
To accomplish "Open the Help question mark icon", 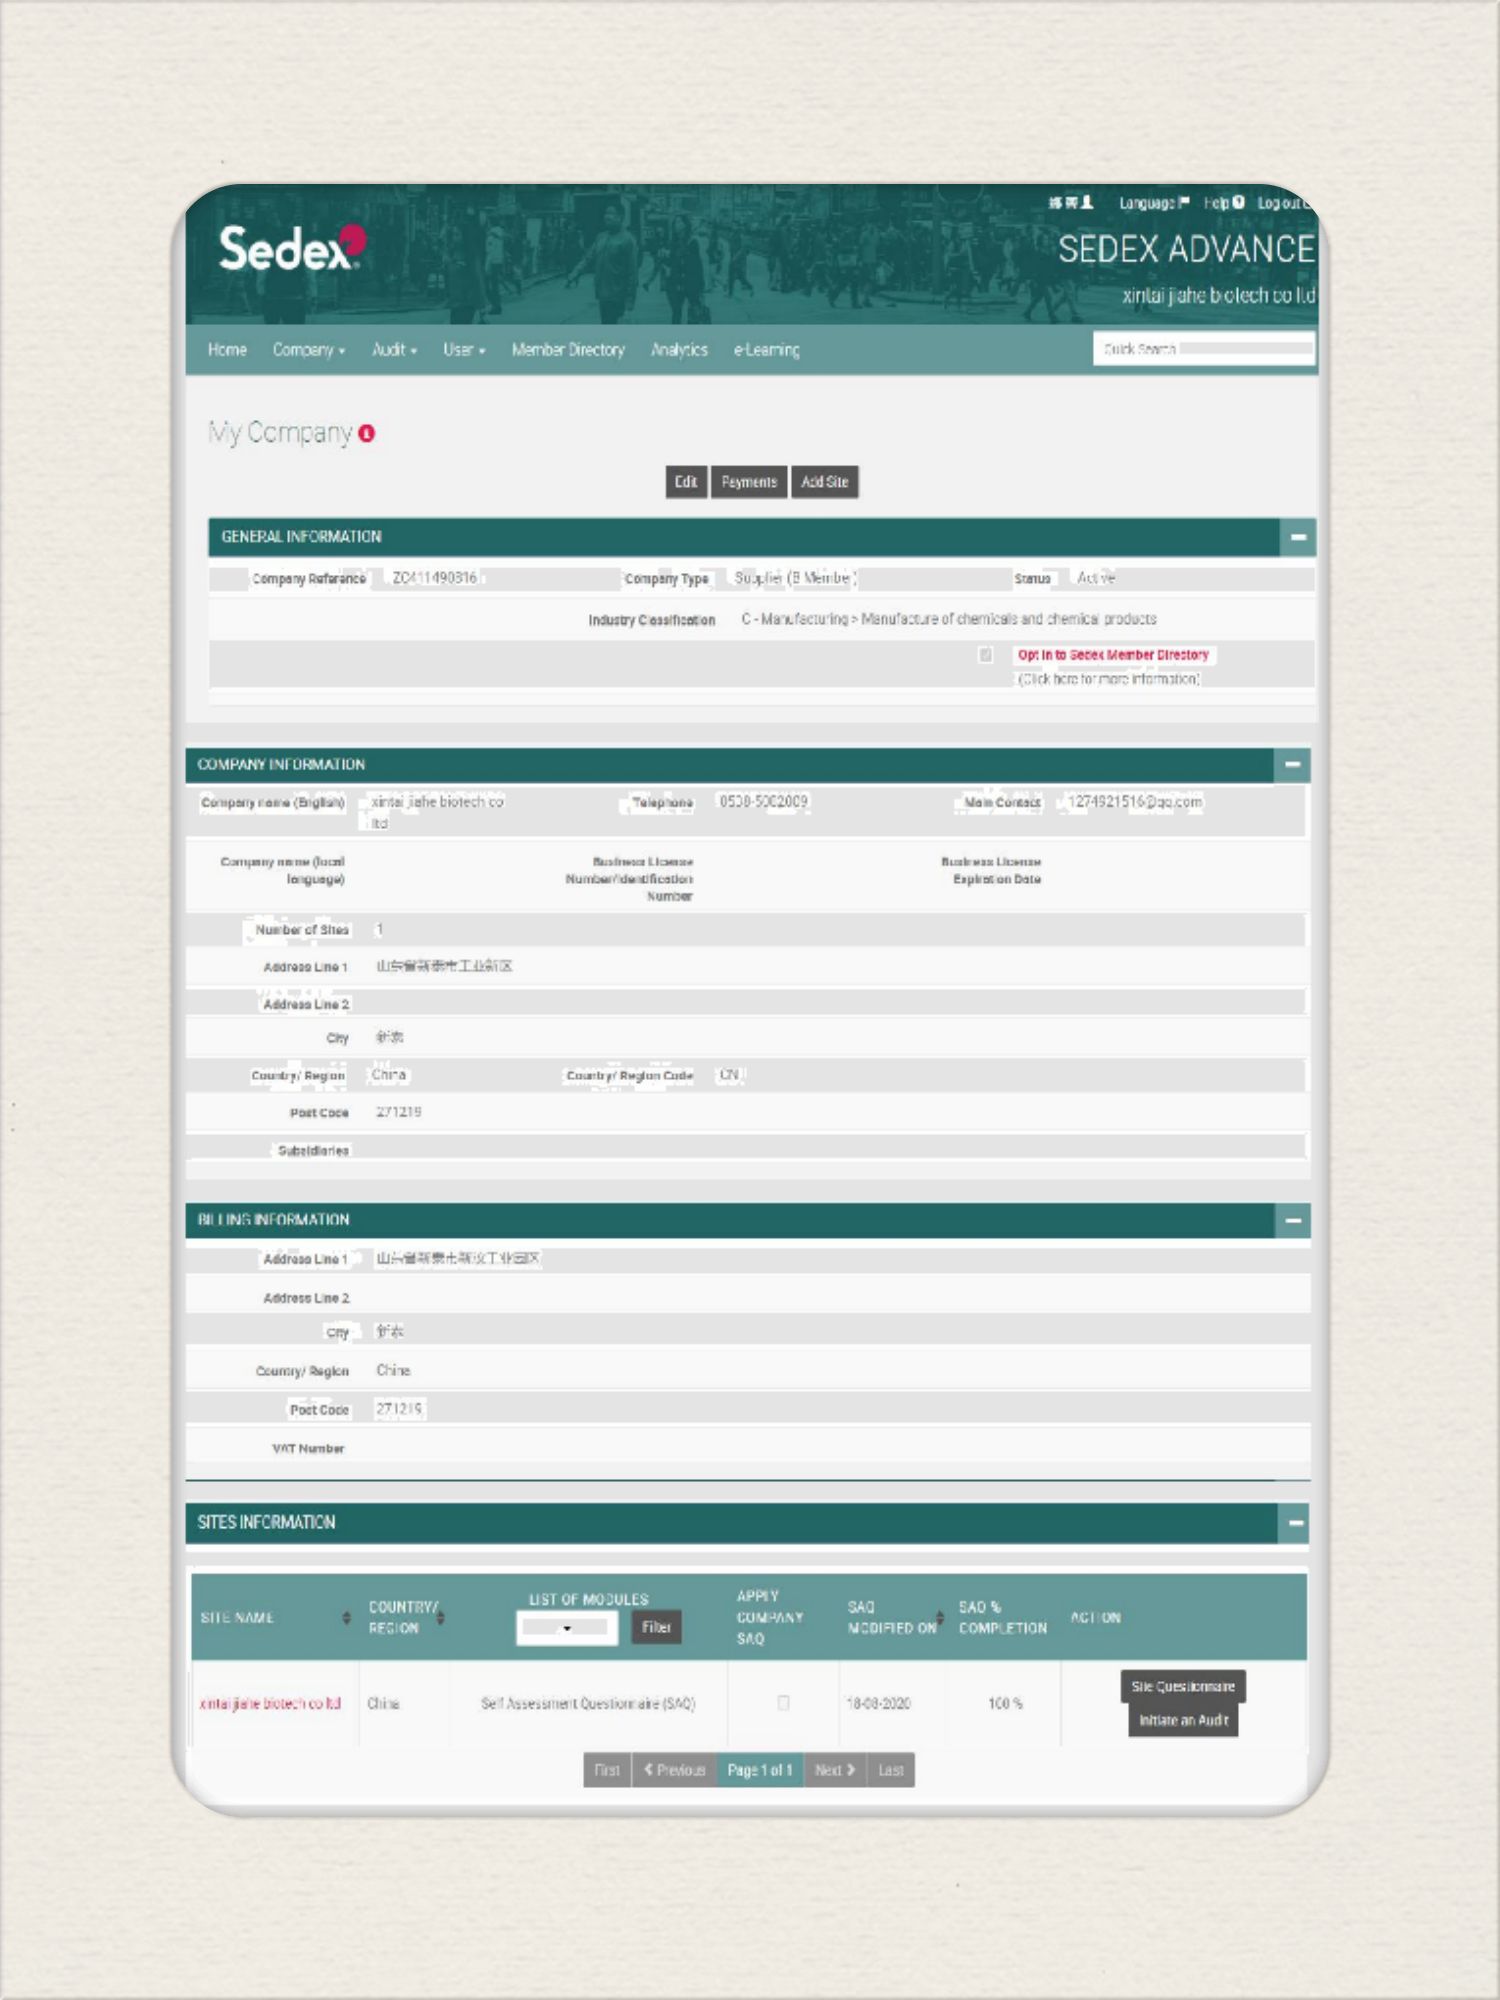I will click(x=1239, y=203).
